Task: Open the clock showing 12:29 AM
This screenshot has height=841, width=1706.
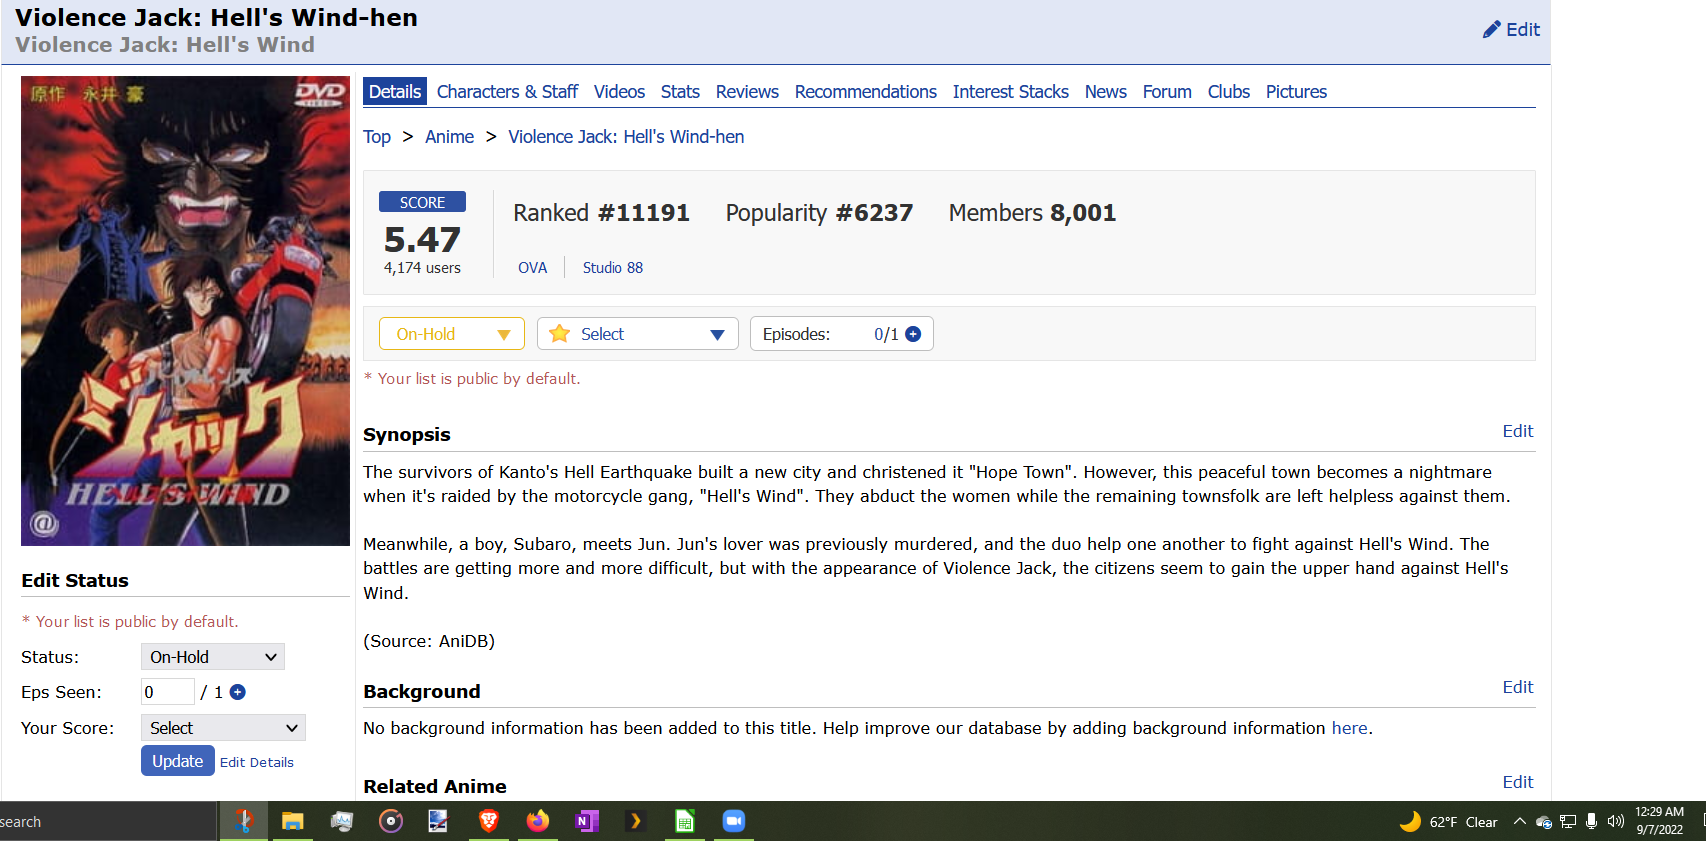Action: [1660, 820]
